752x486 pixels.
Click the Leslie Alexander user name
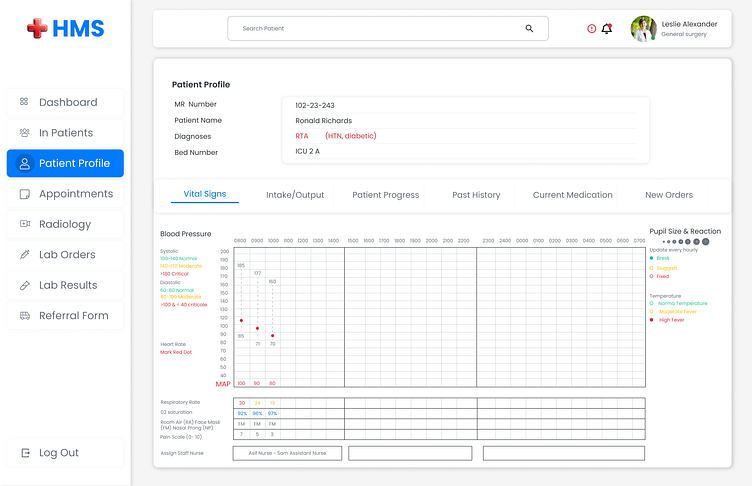pyautogui.click(x=689, y=24)
